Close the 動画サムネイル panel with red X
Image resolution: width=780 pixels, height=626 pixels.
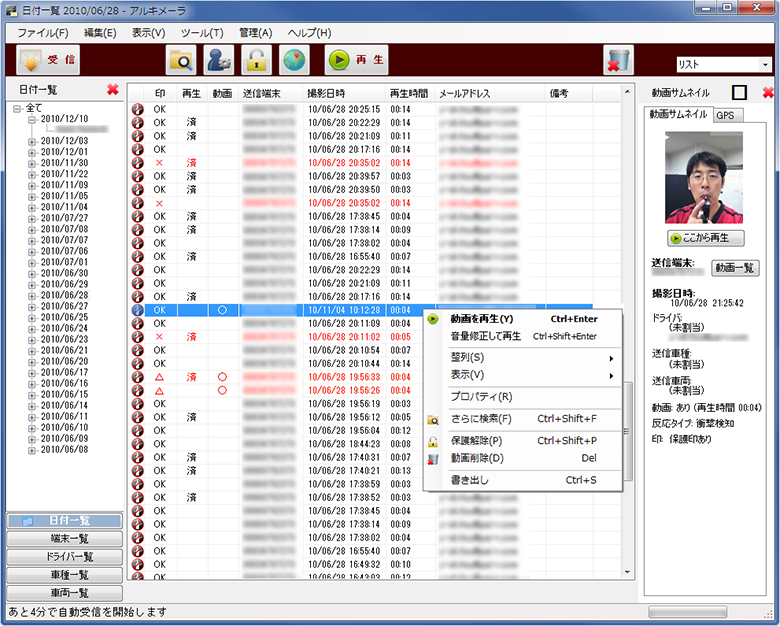pos(768,92)
